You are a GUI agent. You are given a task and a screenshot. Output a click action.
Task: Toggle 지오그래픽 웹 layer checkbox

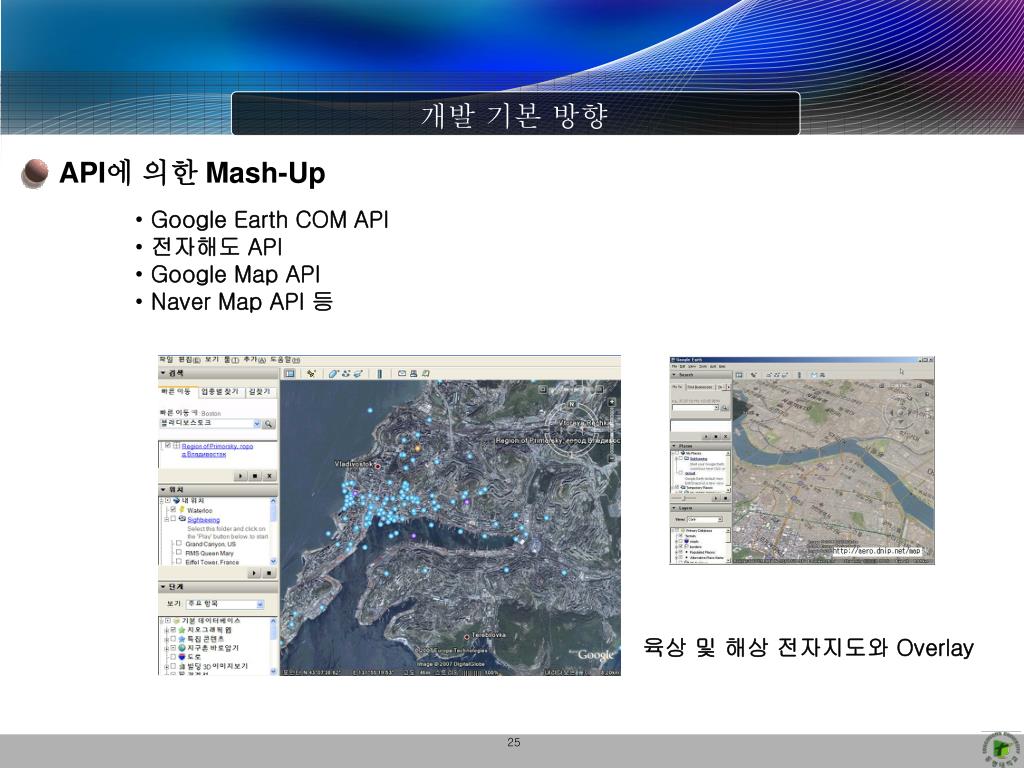pyautogui.click(x=173, y=630)
